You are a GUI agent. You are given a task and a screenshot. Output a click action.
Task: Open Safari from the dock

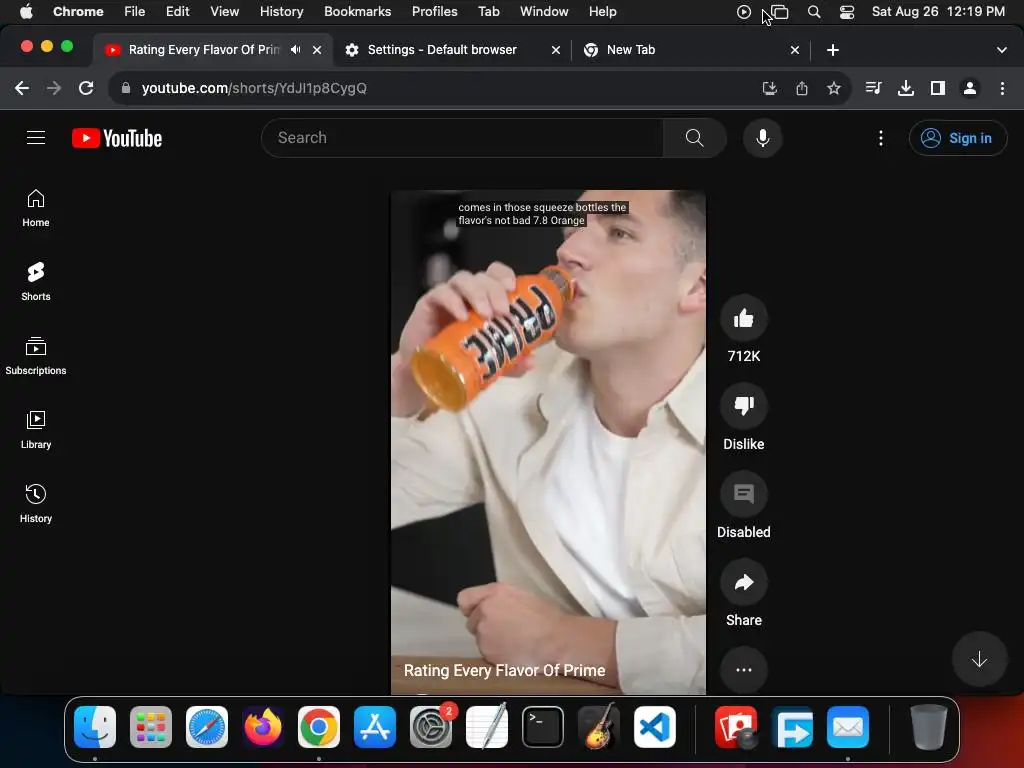[207, 727]
